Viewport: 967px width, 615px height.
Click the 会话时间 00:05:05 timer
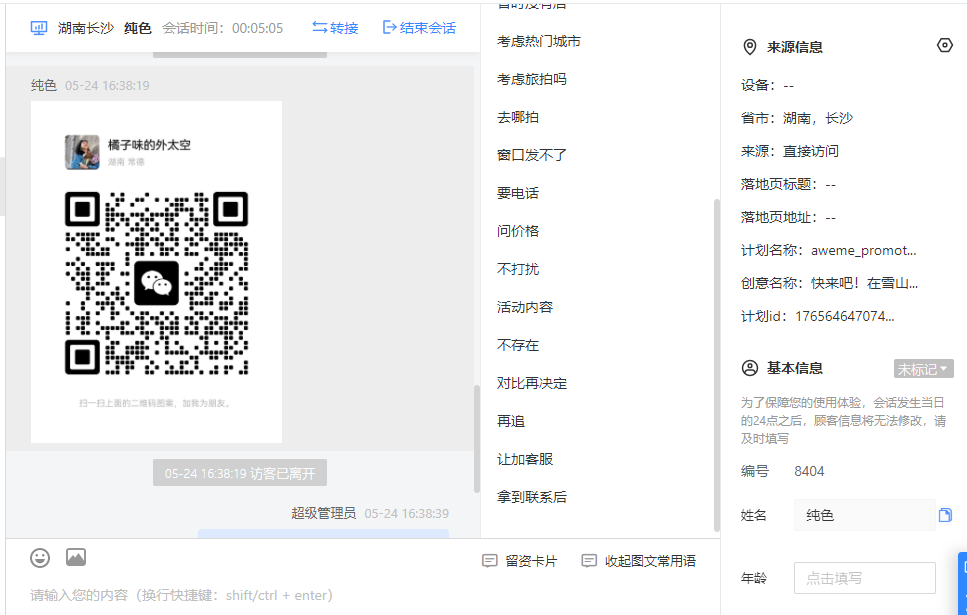[223, 28]
